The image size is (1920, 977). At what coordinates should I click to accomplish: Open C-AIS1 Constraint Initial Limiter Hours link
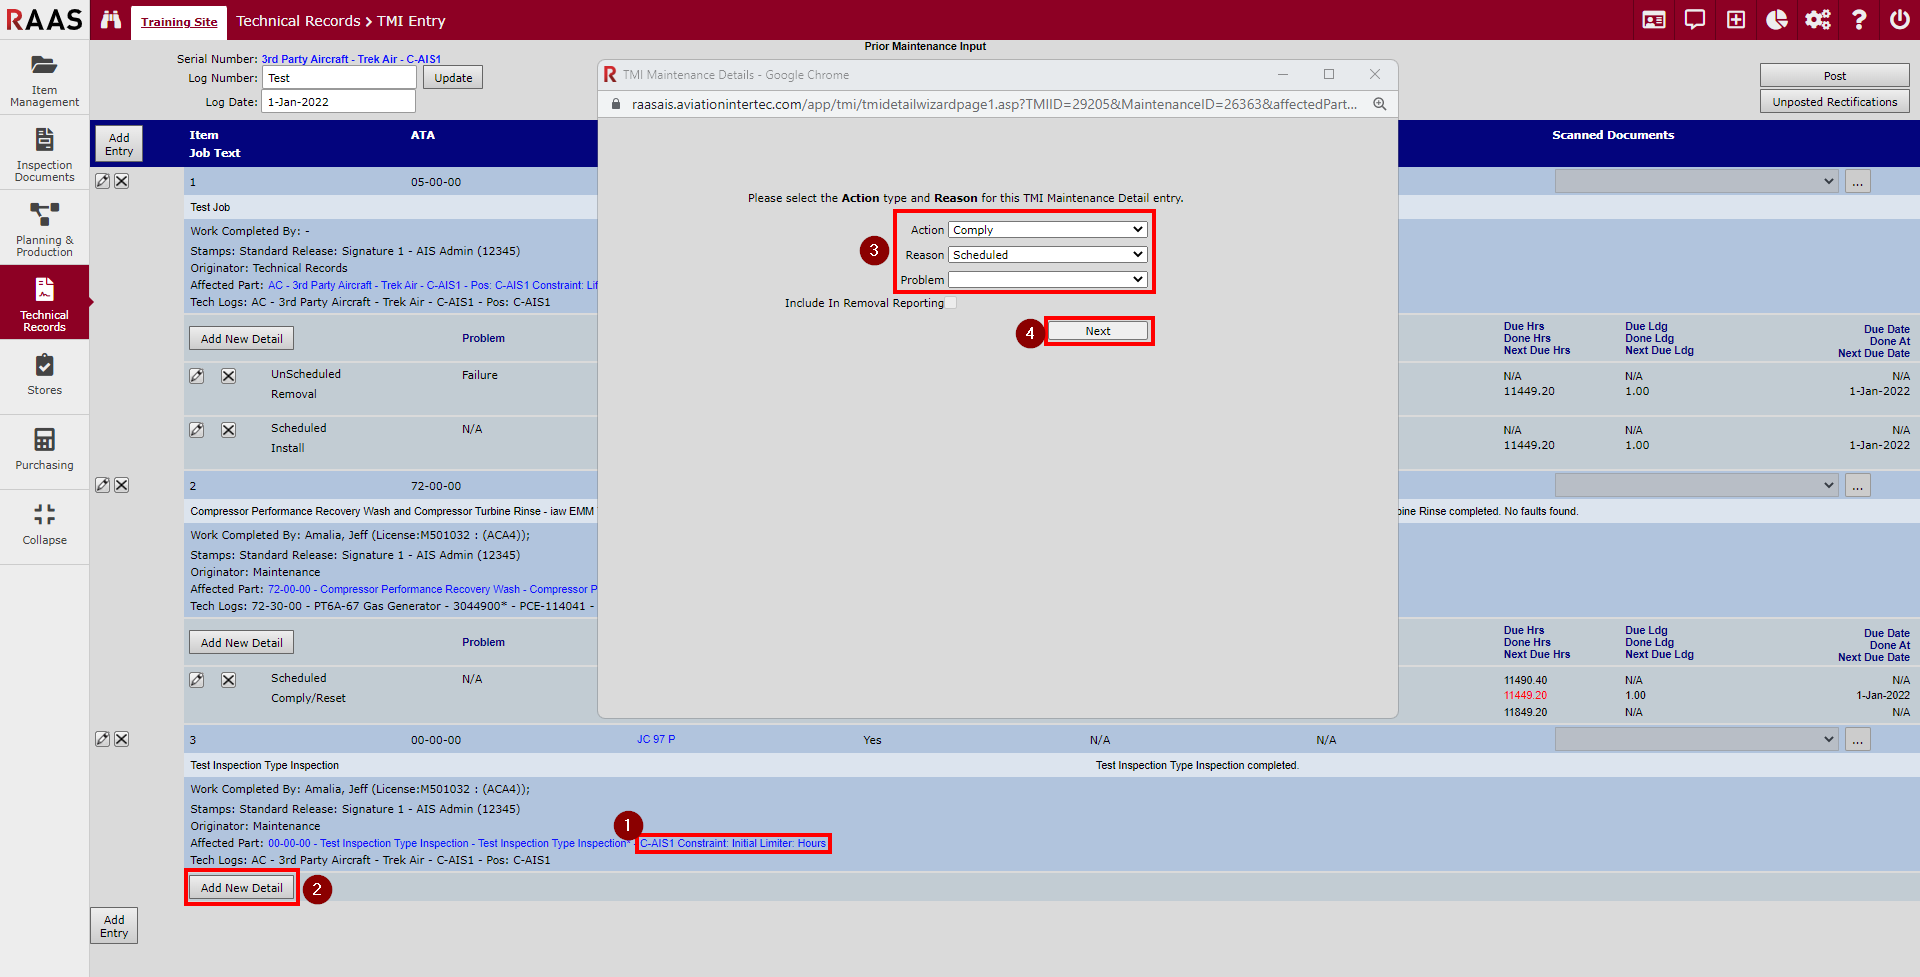click(733, 843)
